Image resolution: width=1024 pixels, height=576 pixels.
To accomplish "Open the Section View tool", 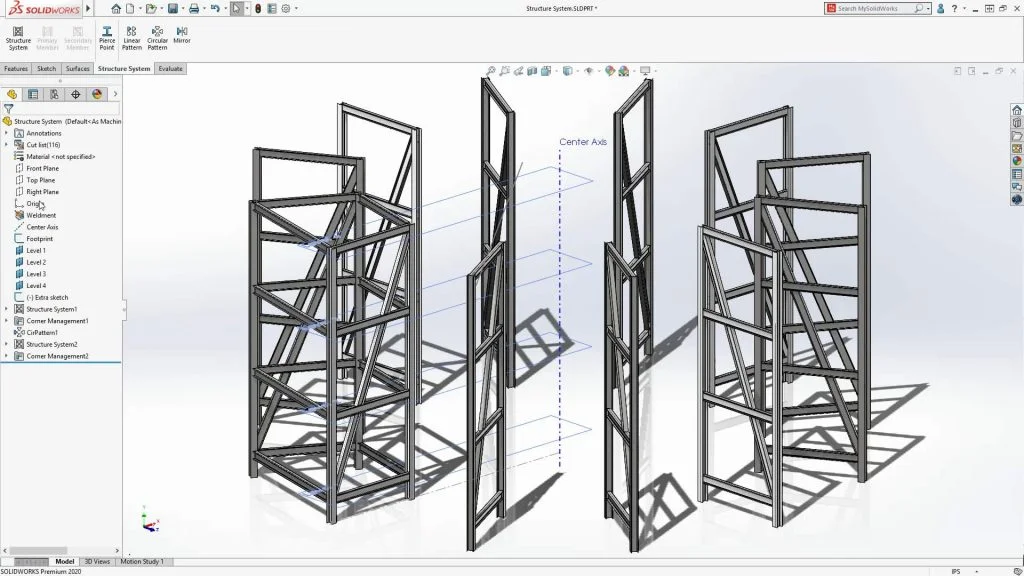I will [533, 71].
